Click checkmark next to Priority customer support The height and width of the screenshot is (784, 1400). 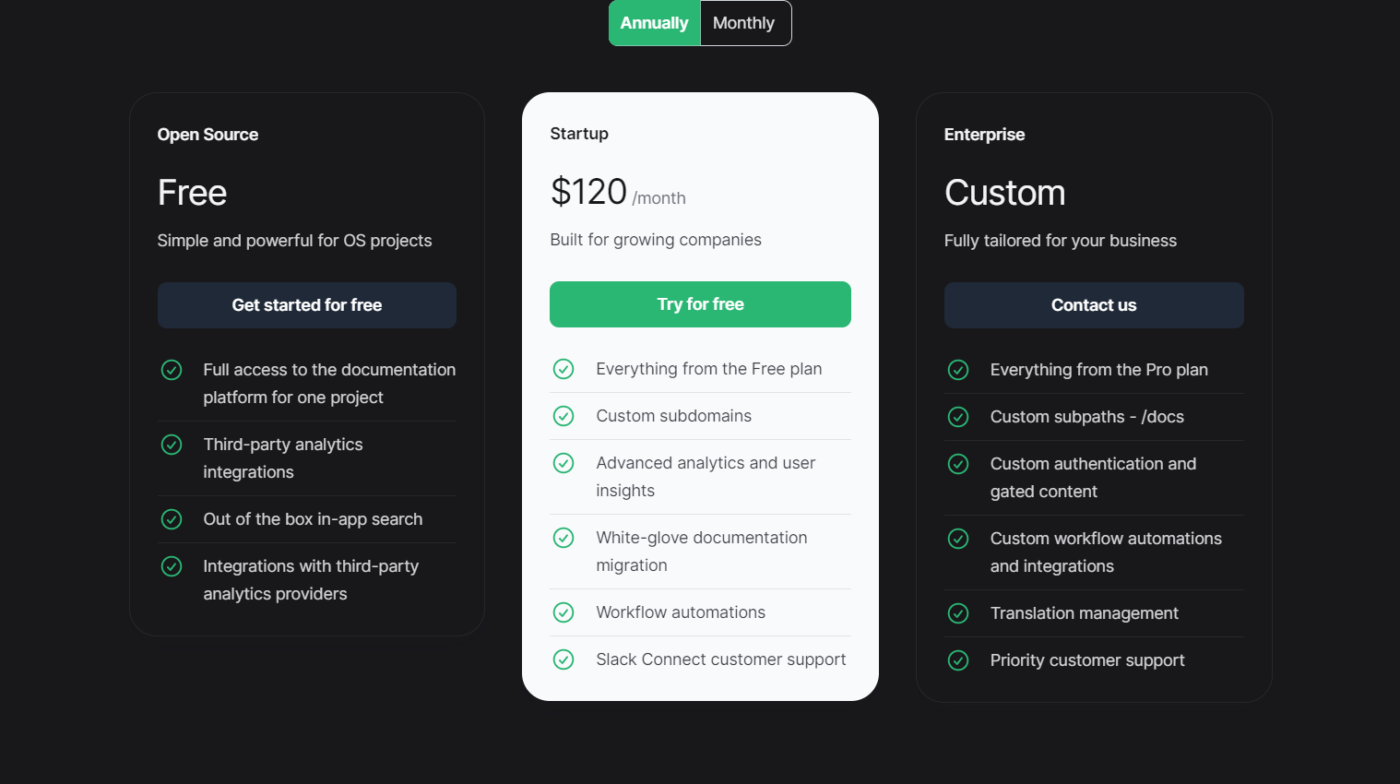(958, 660)
